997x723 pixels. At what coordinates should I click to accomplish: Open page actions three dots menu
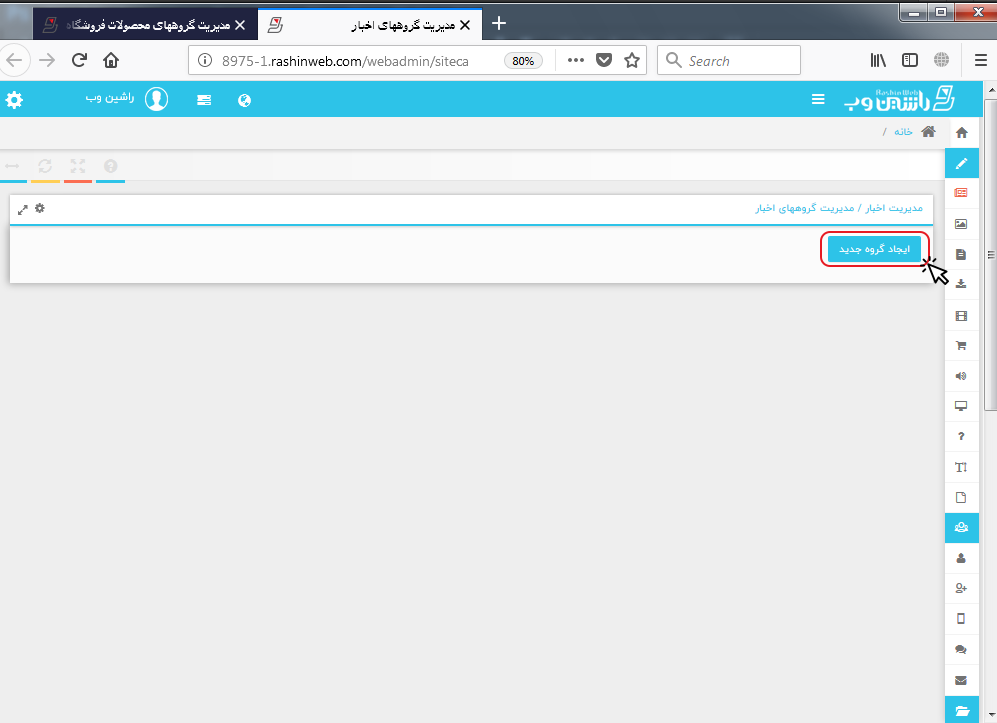click(x=575, y=60)
